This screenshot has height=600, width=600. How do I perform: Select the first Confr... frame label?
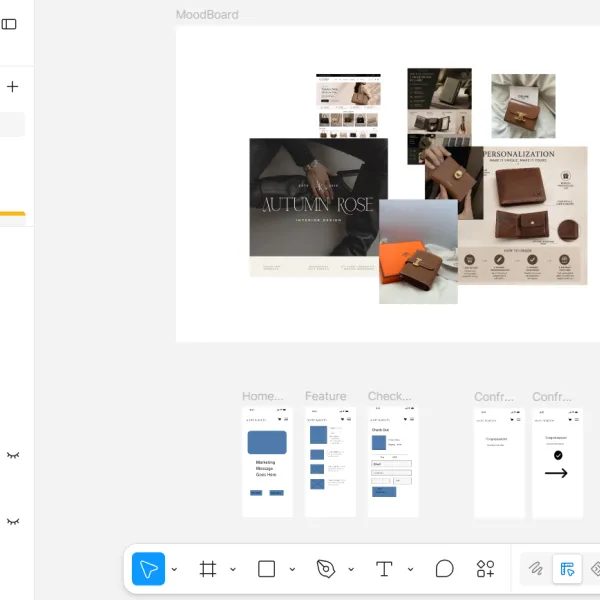pyautogui.click(x=494, y=397)
